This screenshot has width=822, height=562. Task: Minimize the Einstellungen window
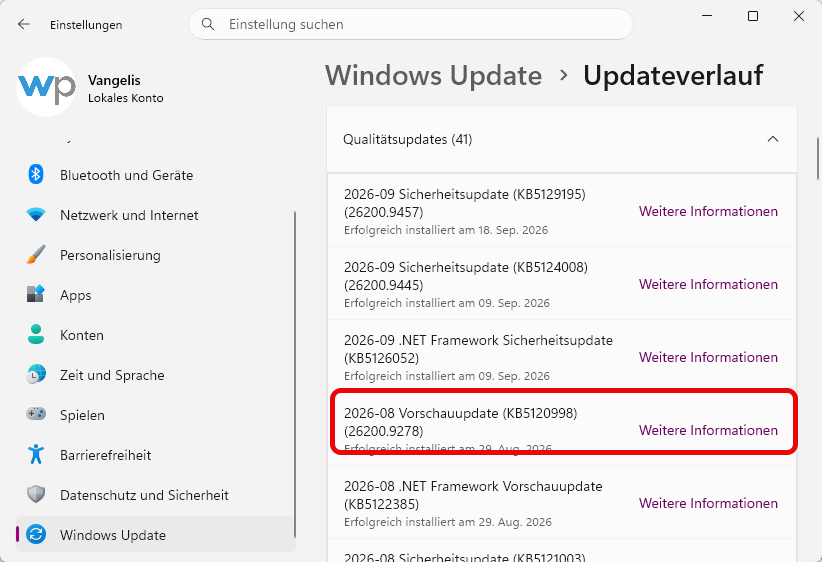coord(707,16)
